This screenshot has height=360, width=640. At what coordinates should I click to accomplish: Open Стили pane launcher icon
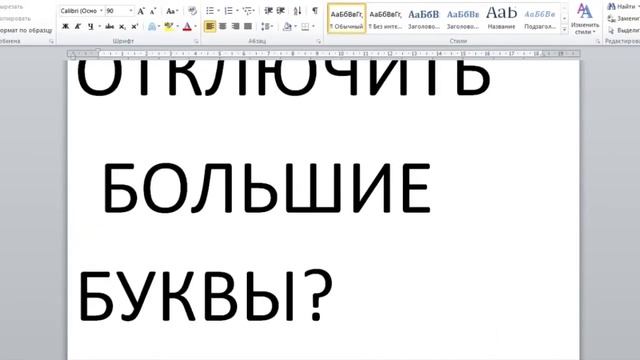tap(598, 41)
